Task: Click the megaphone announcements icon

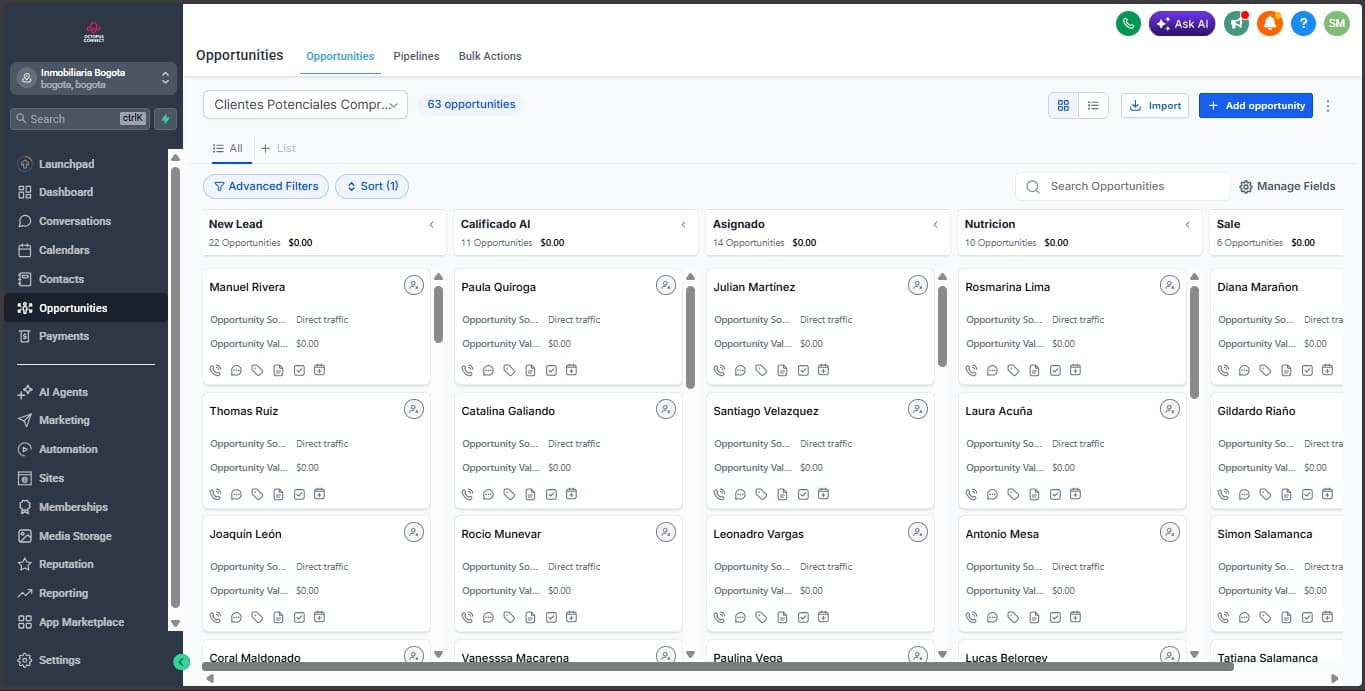Action: pos(1236,23)
